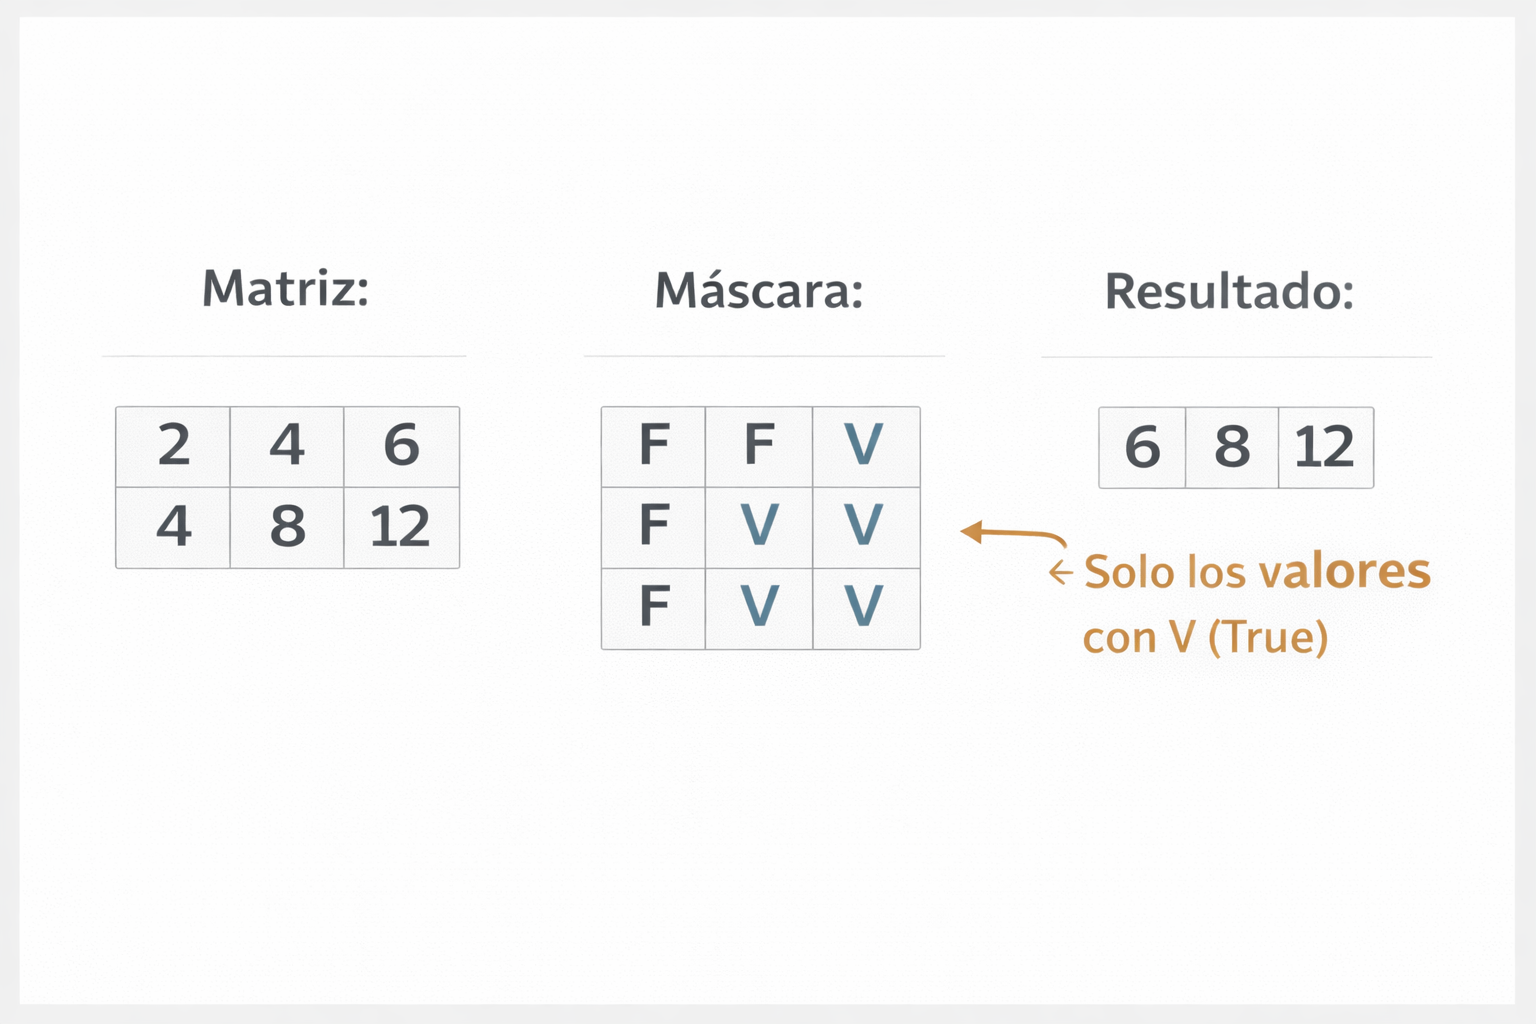Click the 12 cell in the Resultado row

point(1325,447)
